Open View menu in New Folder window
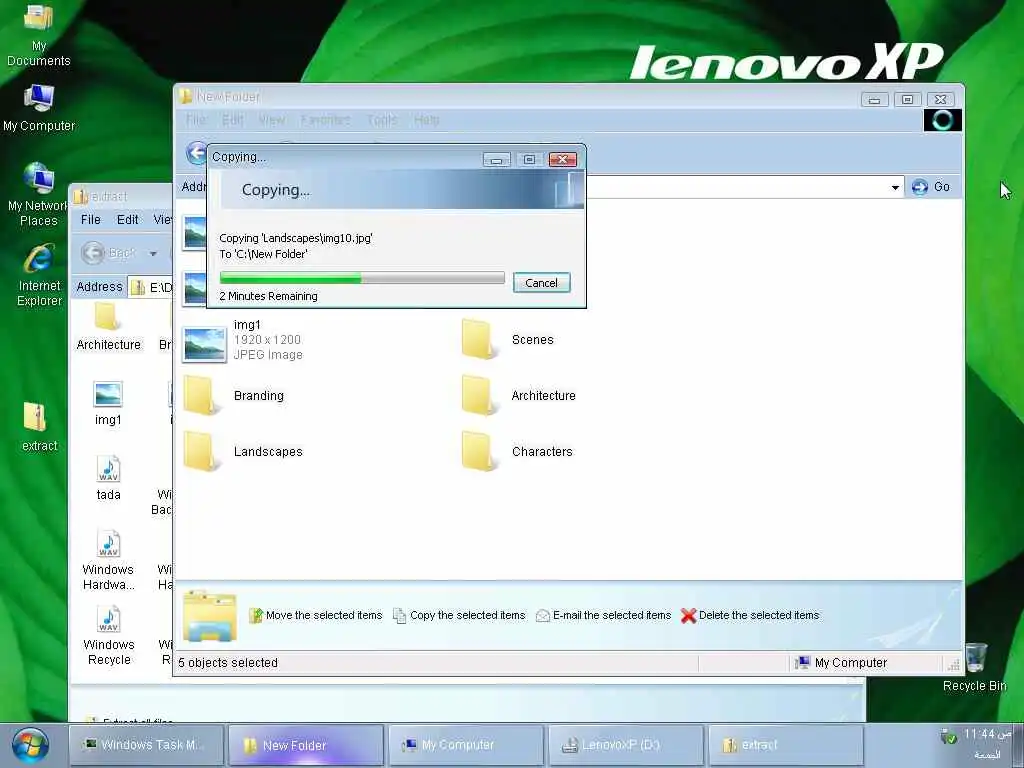1024x768 pixels. pyautogui.click(x=272, y=120)
